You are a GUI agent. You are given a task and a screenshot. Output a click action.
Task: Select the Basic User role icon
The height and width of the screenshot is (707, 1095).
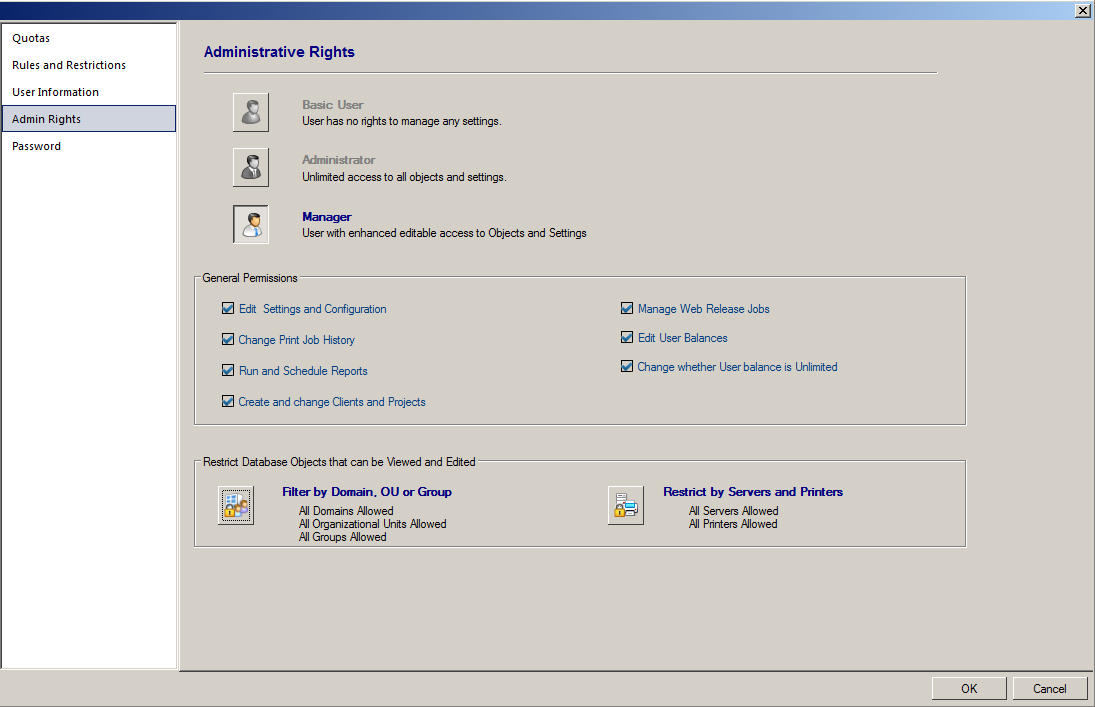pyautogui.click(x=251, y=112)
